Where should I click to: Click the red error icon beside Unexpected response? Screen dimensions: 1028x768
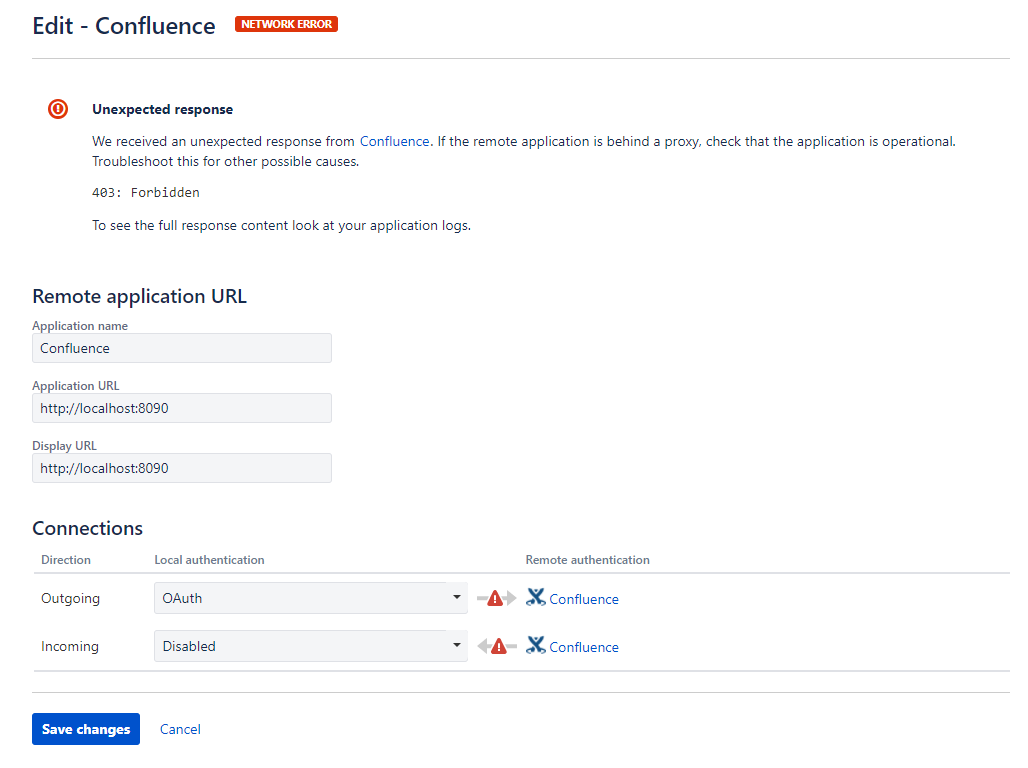pos(58,109)
